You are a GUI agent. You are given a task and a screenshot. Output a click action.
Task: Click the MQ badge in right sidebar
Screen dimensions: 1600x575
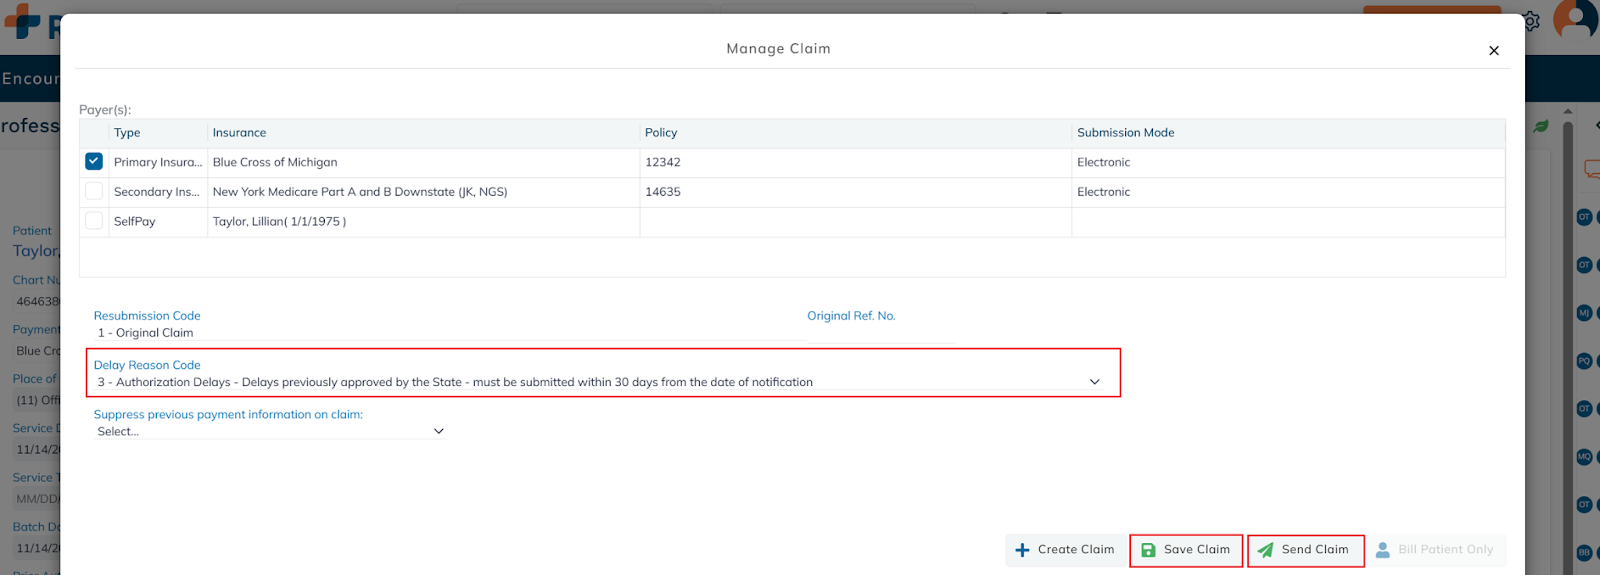click(1584, 457)
